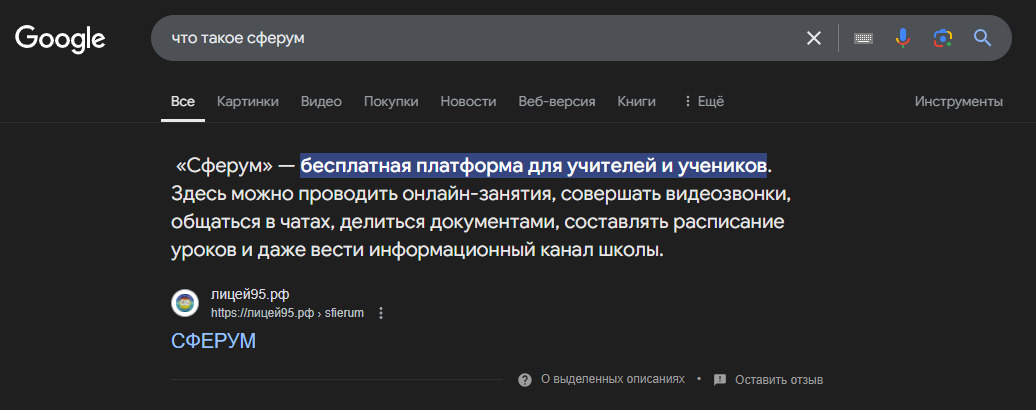Focus the search field containing что такое сферум
The height and width of the screenshot is (410, 1036).
(x=470, y=38)
